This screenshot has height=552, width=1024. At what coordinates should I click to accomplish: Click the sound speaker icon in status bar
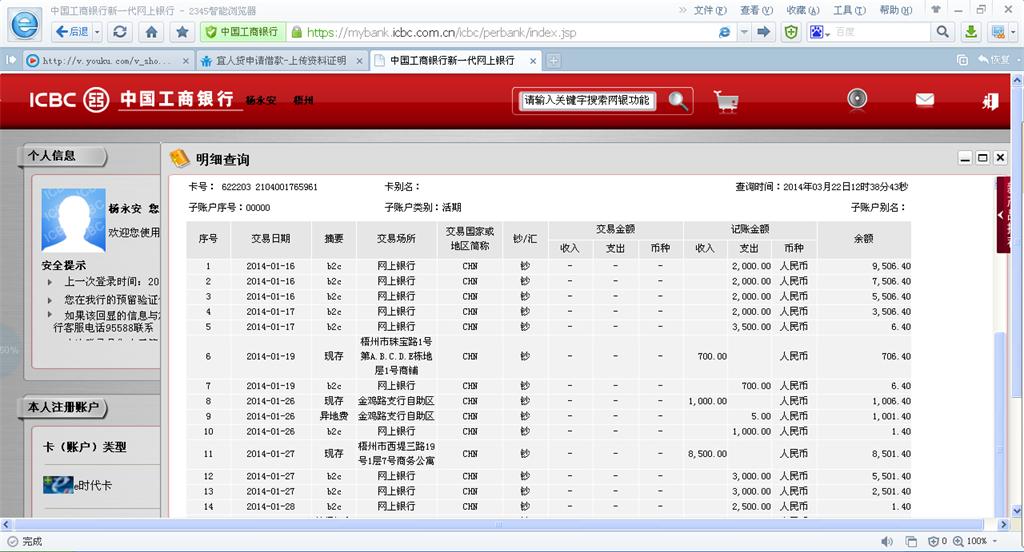click(886, 541)
